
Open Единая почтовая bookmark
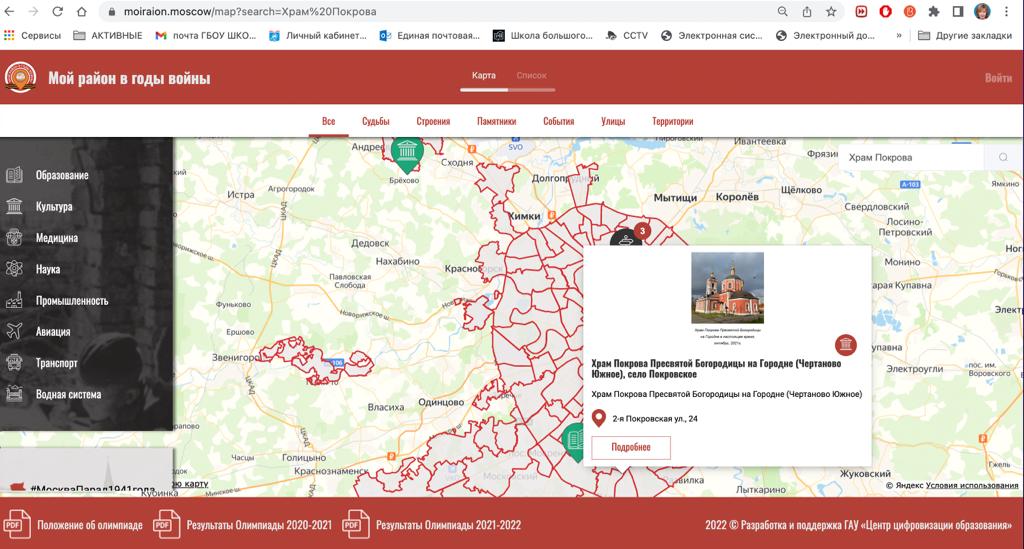tap(430, 35)
